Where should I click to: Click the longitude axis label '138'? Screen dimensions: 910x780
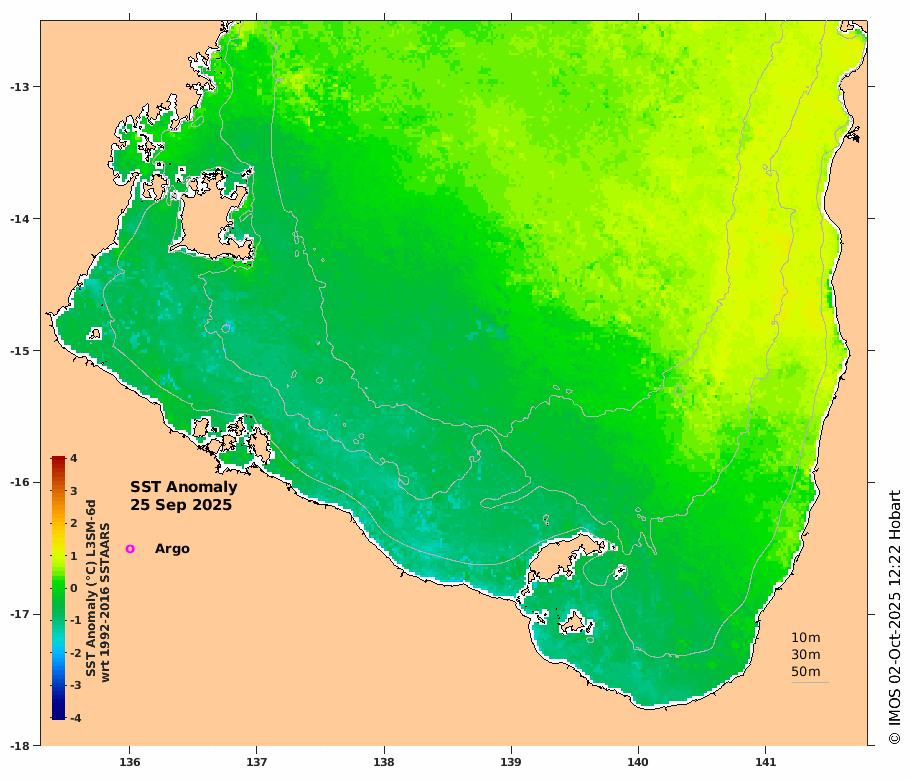coord(384,762)
